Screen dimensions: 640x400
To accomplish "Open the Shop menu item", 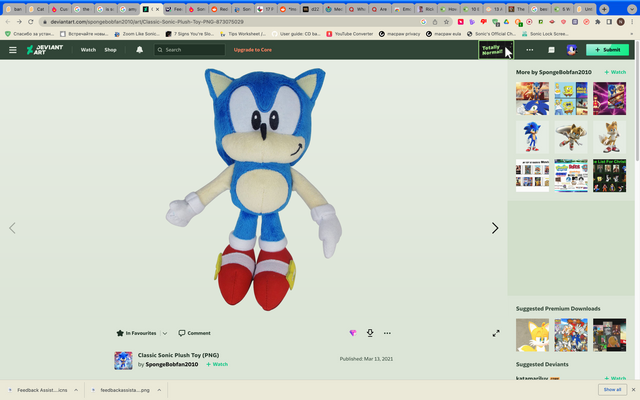I will tap(110, 49).
